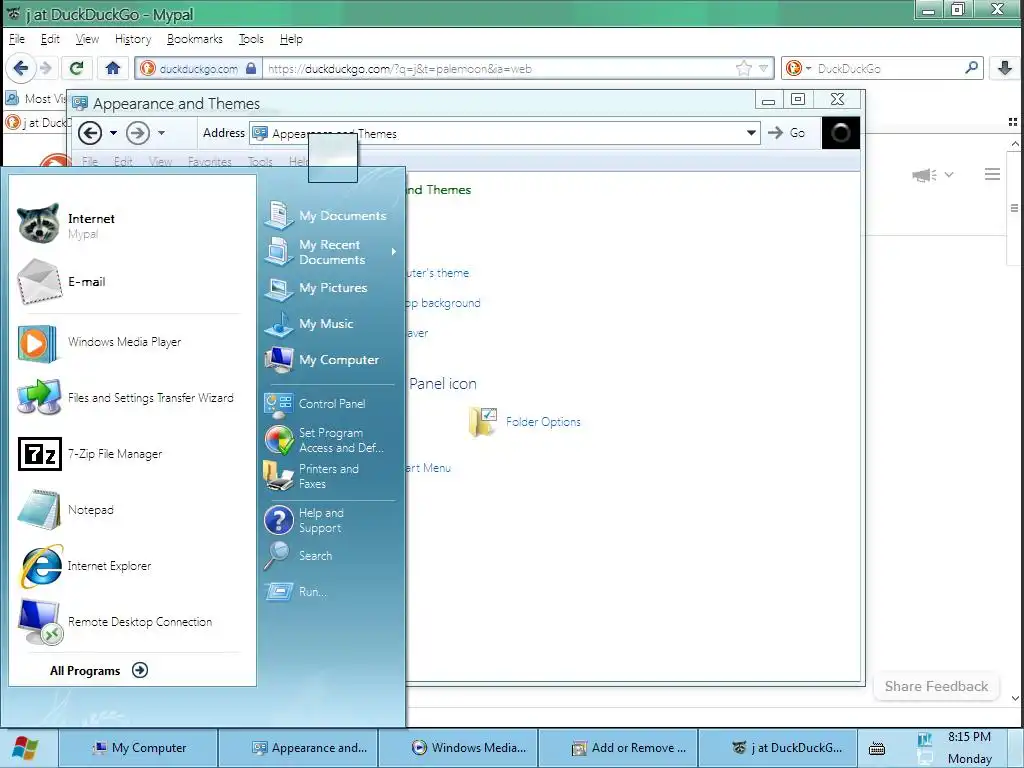Open My Documents folder
The image size is (1024, 768).
click(330, 216)
